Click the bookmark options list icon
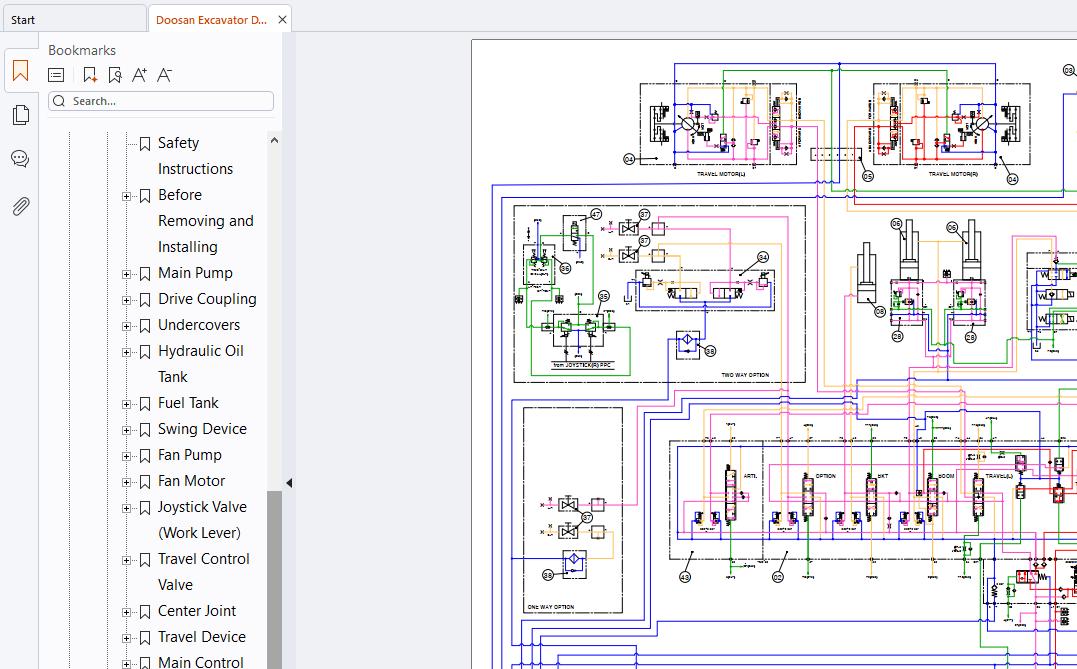This screenshot has height=669, width=1077. point(56,75)
